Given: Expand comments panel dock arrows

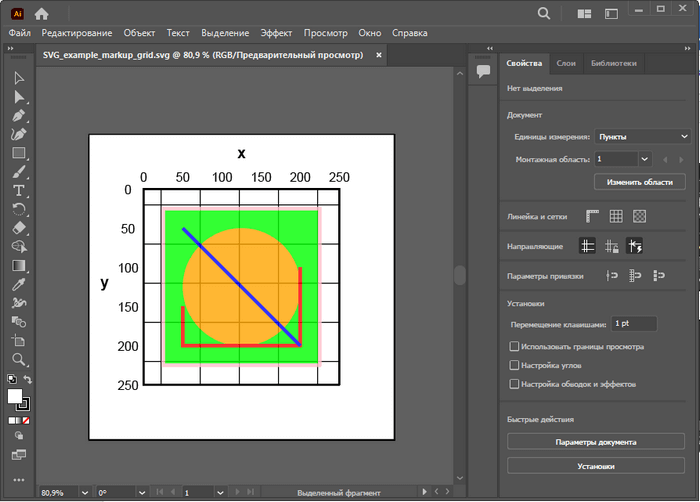Looking at the screenshot, I should click(x=490, y=48).
